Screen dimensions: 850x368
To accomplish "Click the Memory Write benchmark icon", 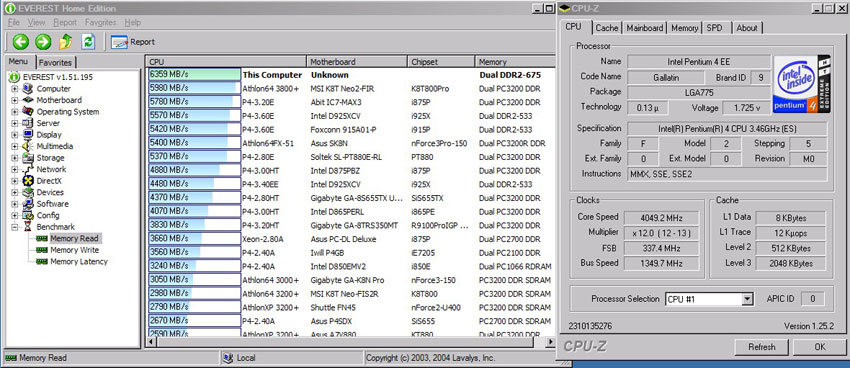I will [x=42, y=250].
